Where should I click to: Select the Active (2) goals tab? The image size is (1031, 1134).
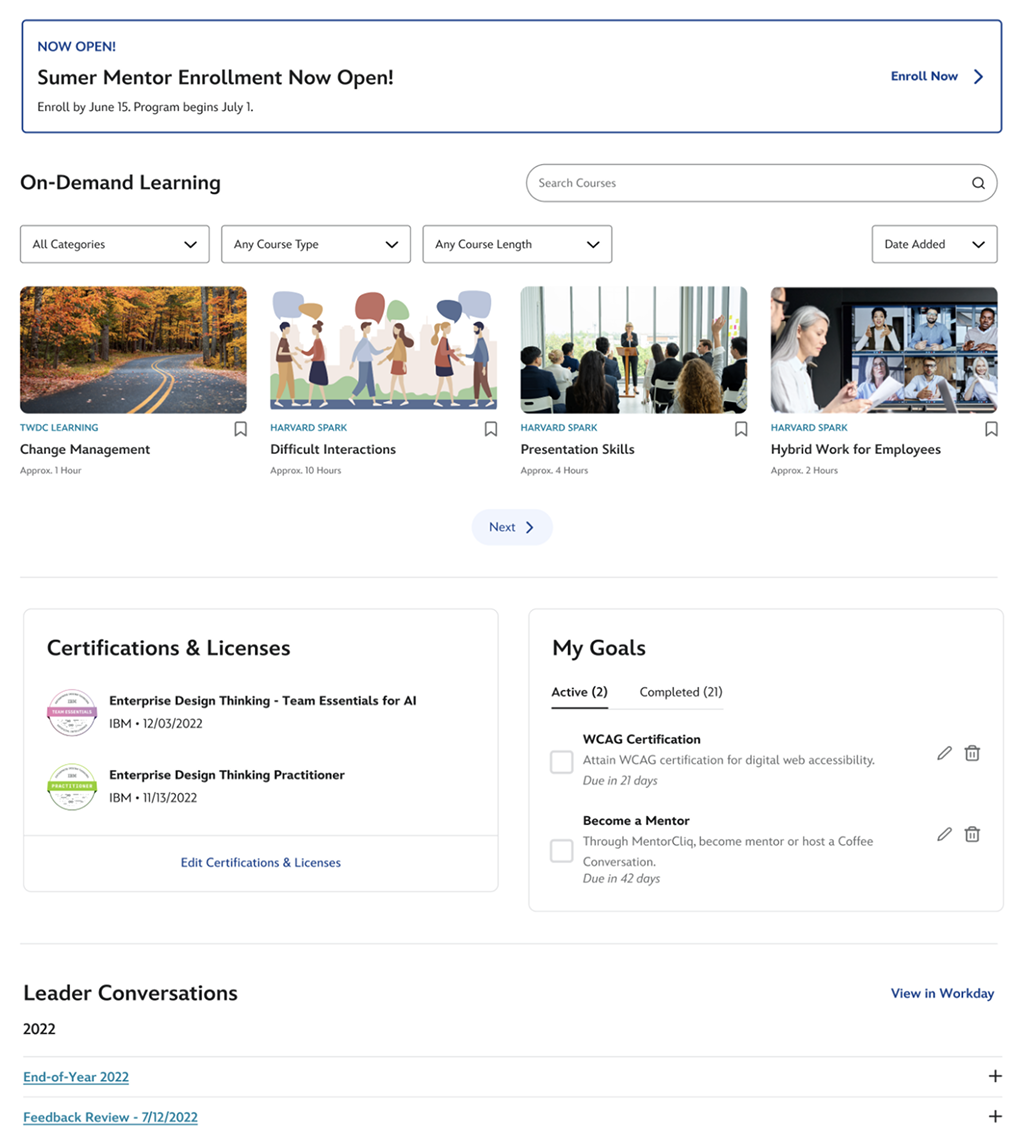(x=579, y=692)
